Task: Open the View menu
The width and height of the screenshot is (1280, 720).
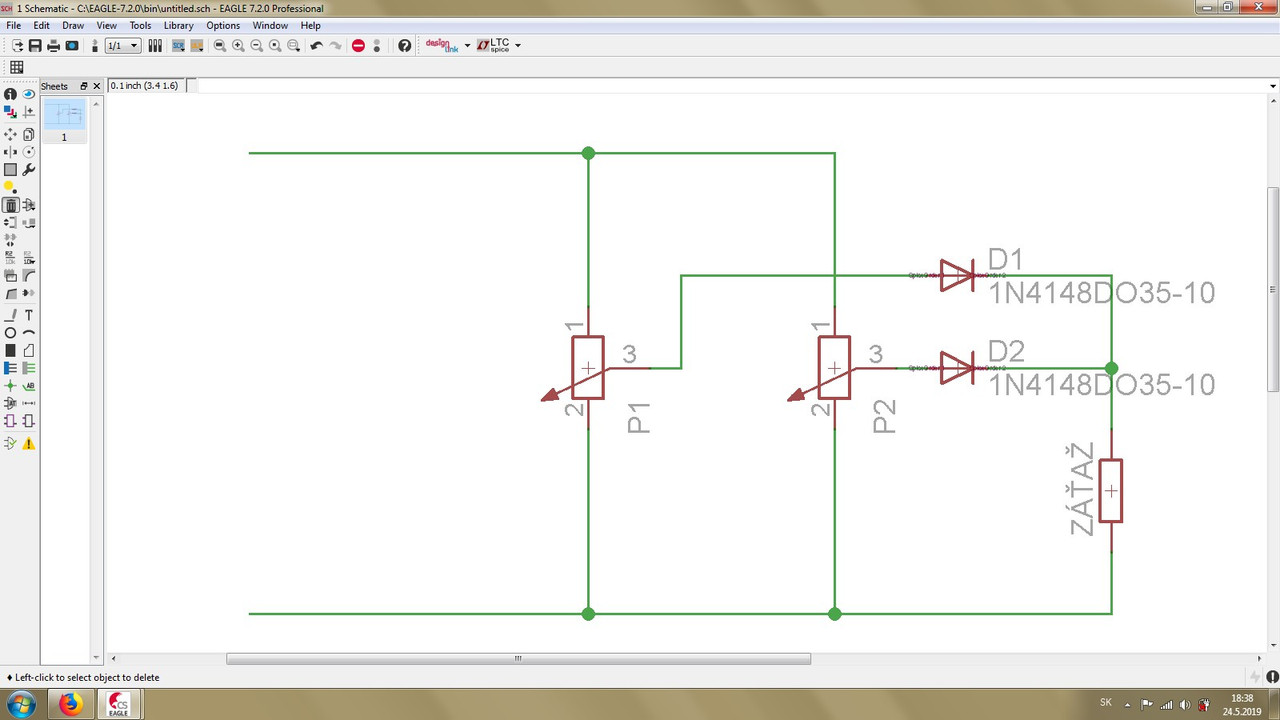Action: pos(107,25)
